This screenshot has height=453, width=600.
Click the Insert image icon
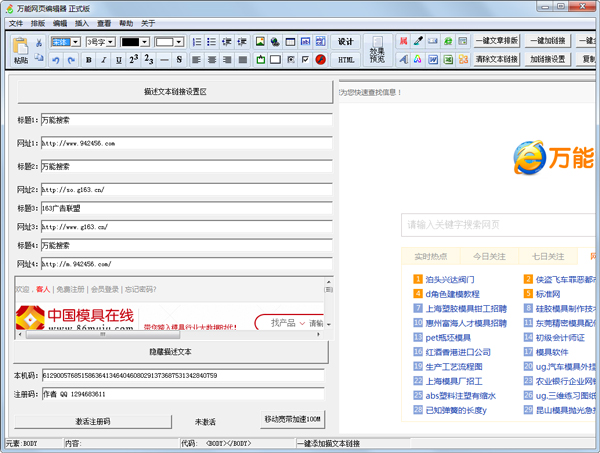tap(260, 41)
